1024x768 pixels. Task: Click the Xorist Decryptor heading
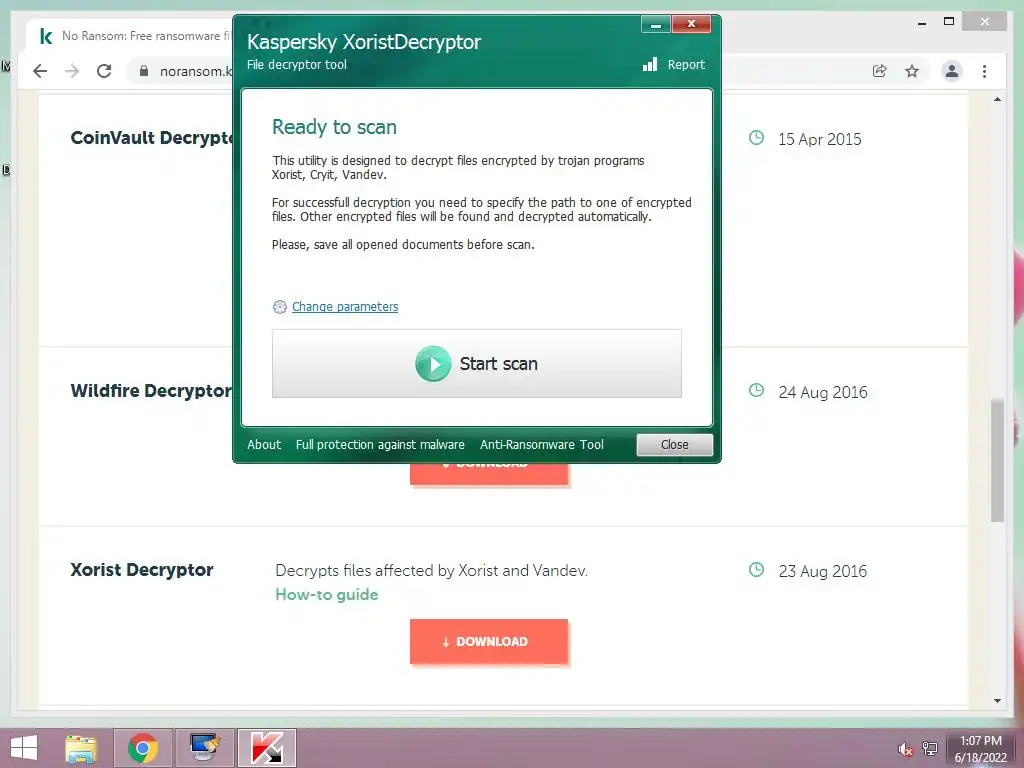(142, 570)
